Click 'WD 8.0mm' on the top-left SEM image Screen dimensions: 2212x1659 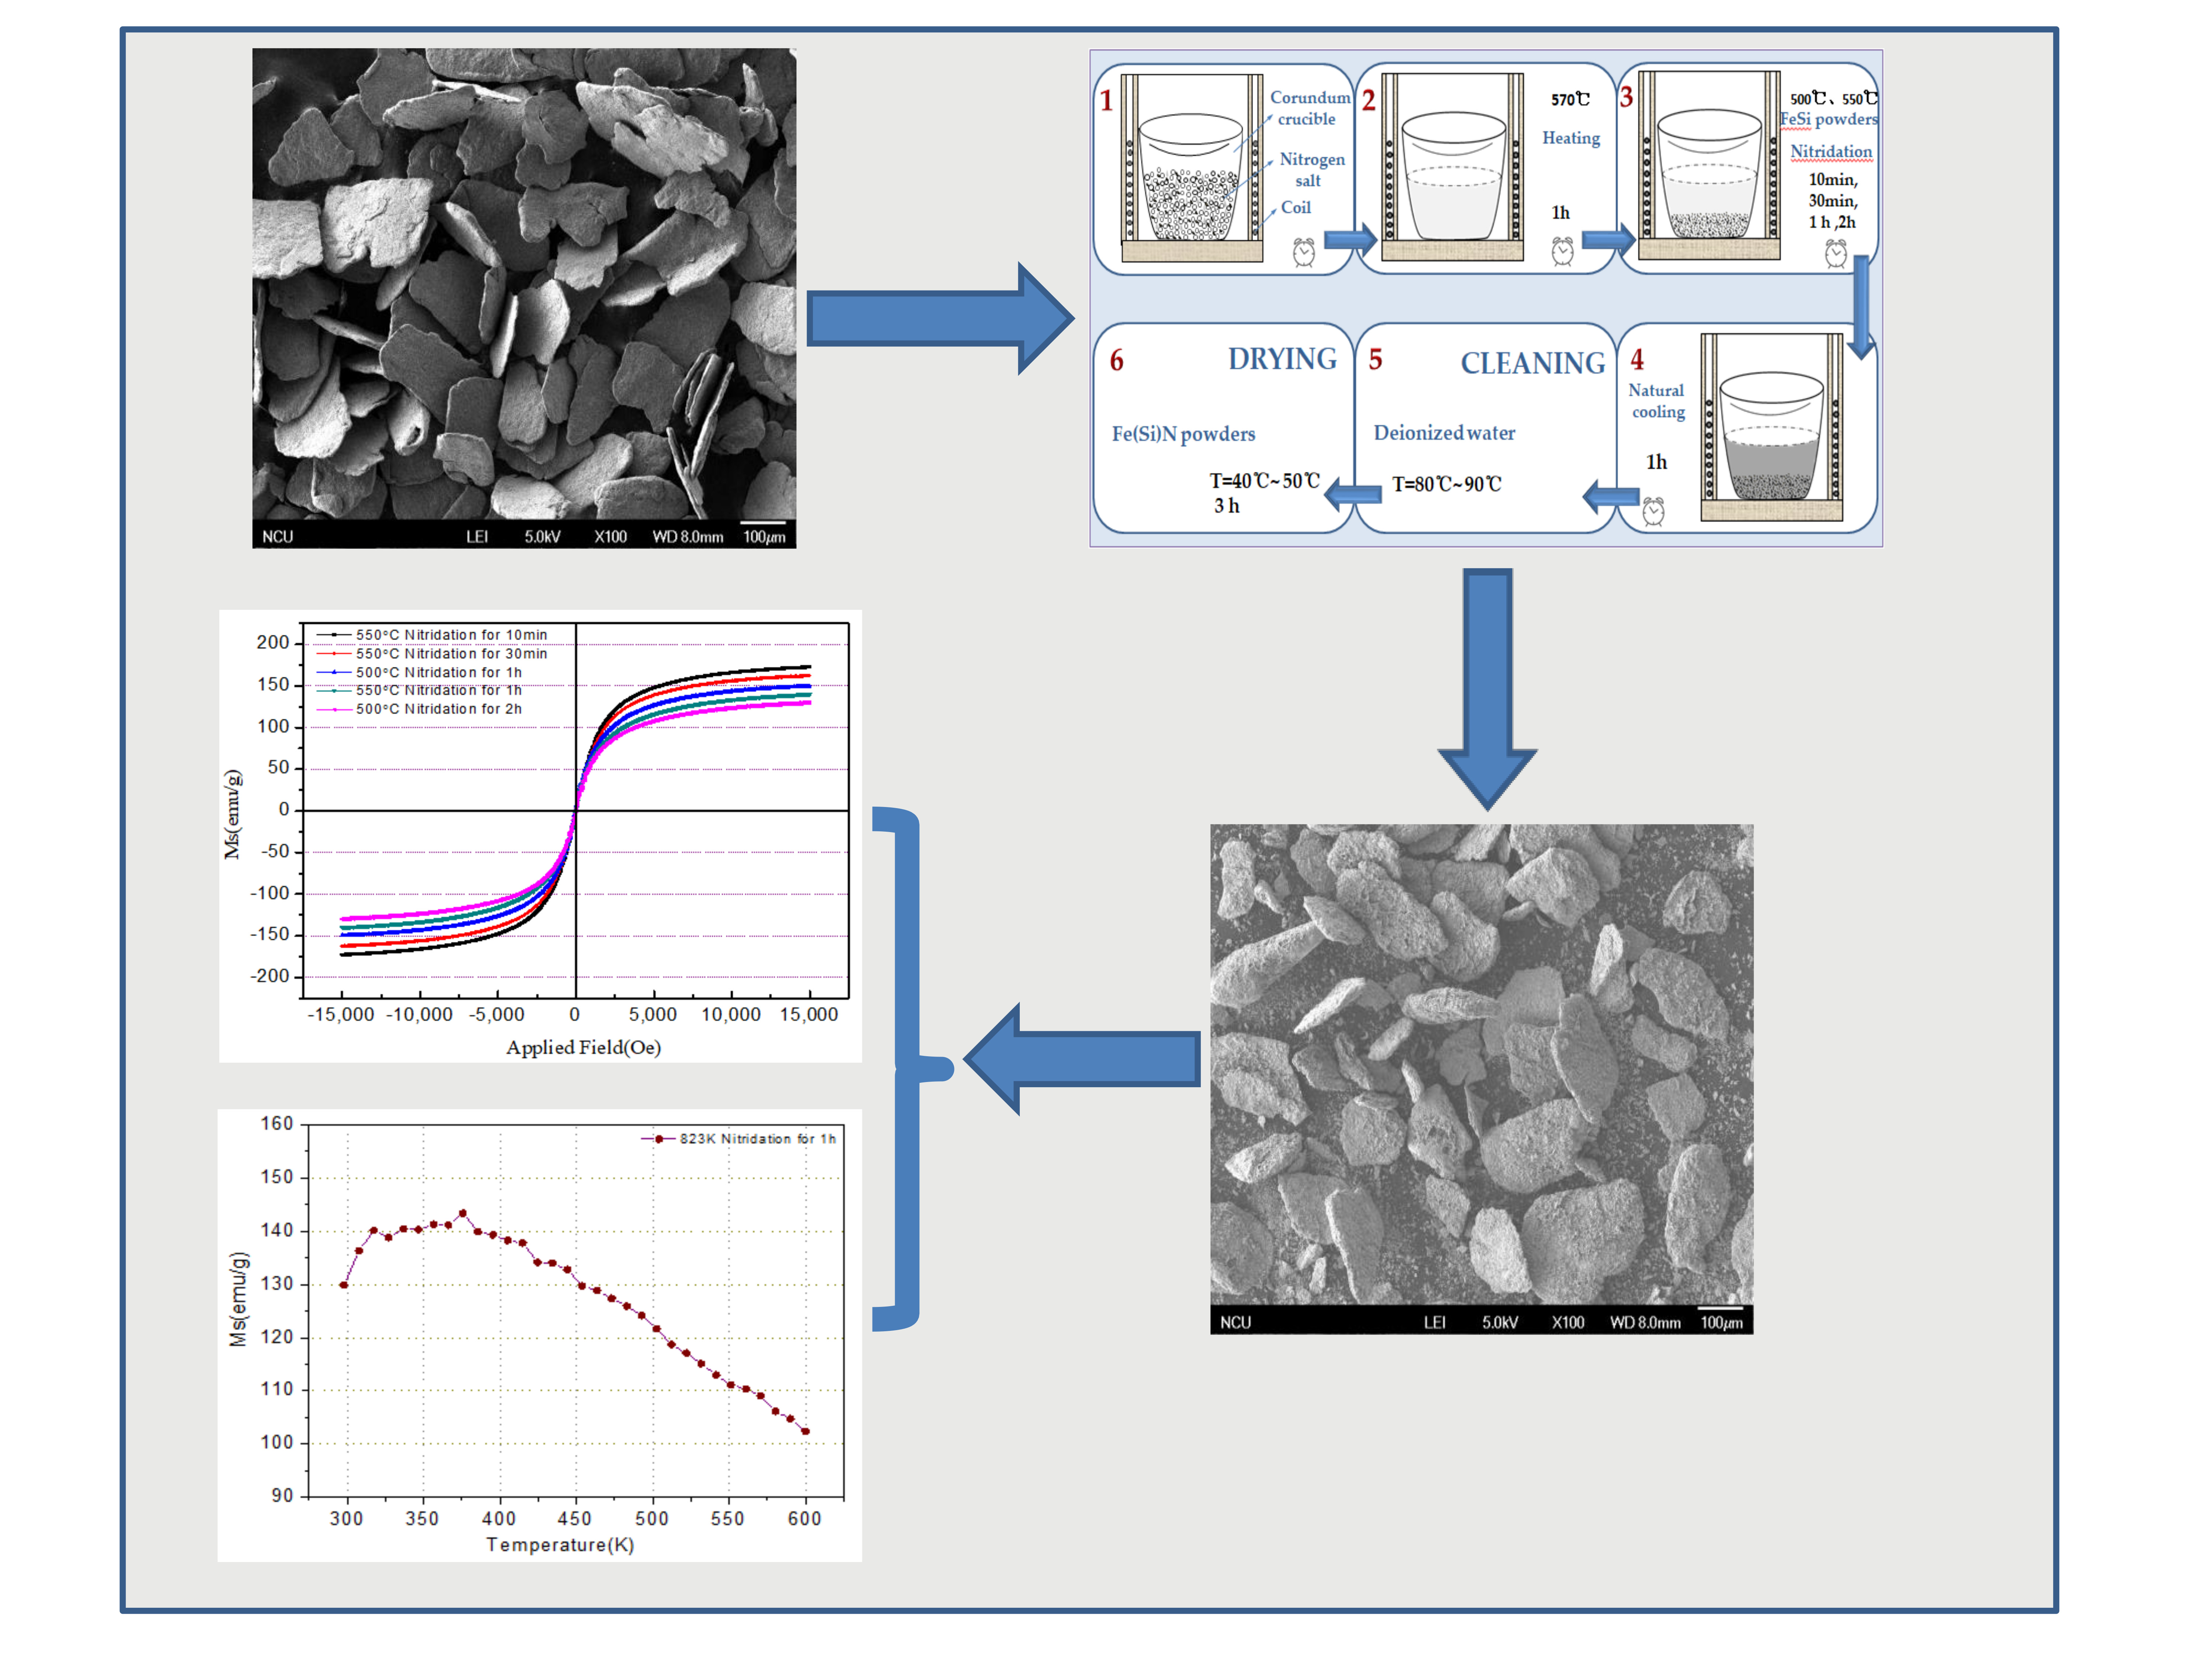[688, 537]
